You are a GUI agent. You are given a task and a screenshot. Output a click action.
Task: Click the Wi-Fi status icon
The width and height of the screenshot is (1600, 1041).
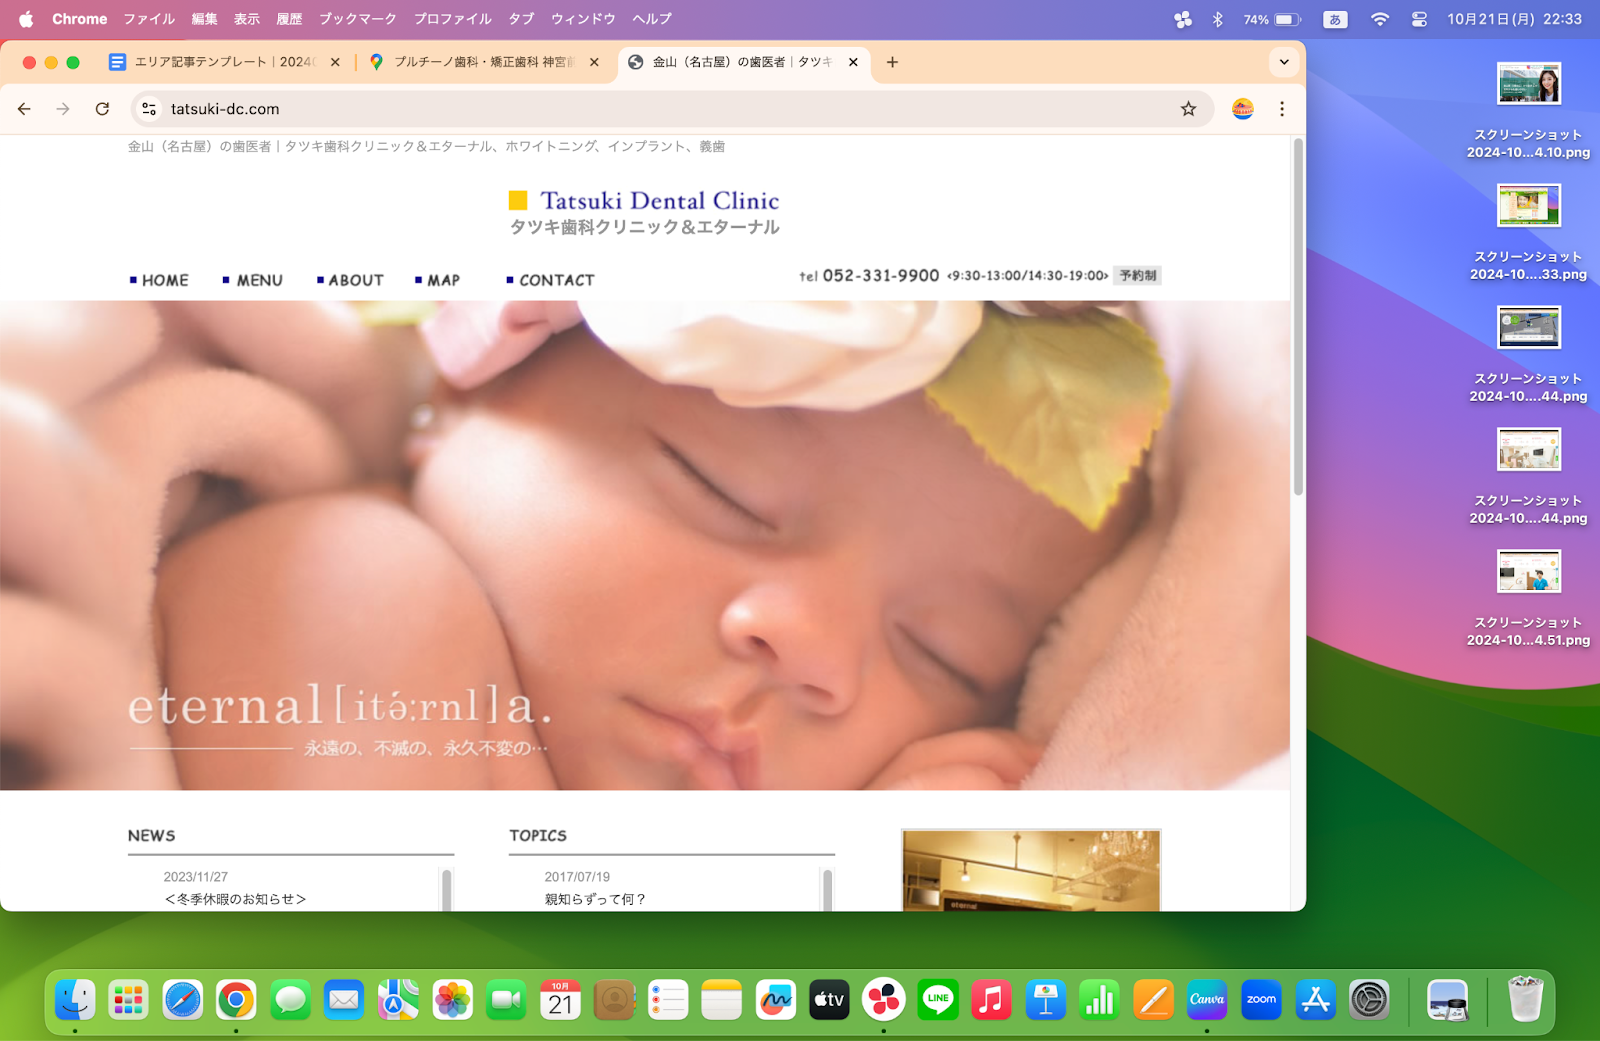1380,19
